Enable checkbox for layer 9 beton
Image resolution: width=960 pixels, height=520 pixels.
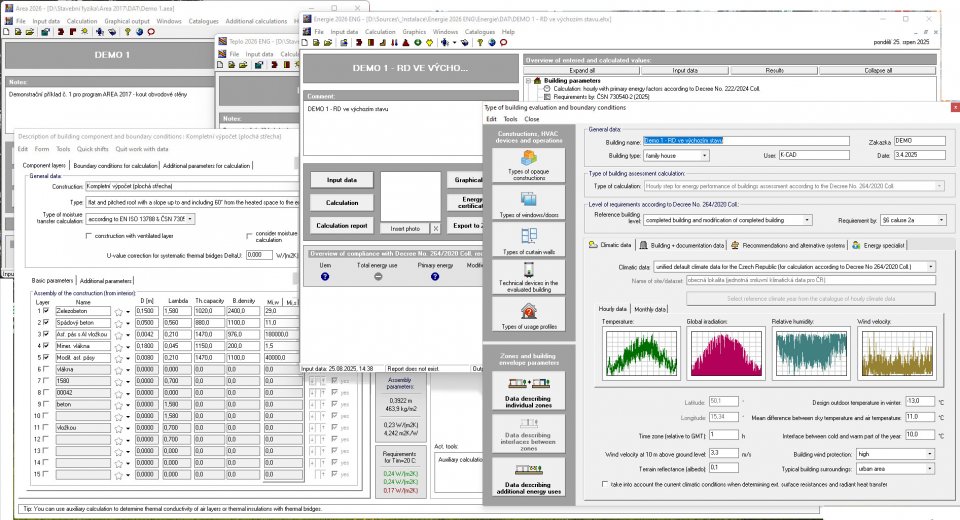click(45, 404)
